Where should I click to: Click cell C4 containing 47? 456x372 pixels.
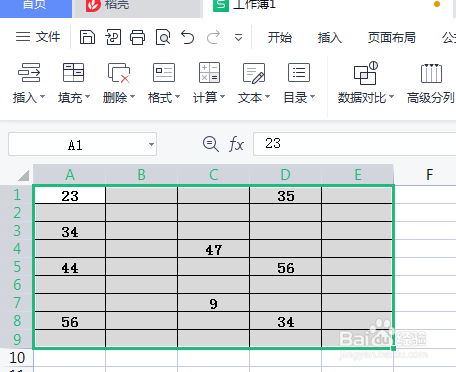coord(214,249)
